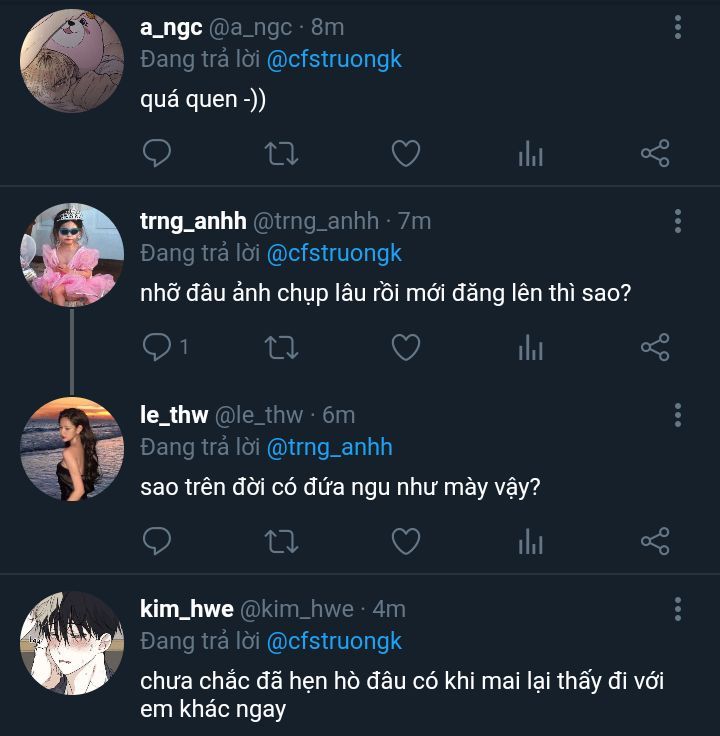The image size is (720, 736).
Task: Share a_ngc's tweet
Action: coord(654,153)
